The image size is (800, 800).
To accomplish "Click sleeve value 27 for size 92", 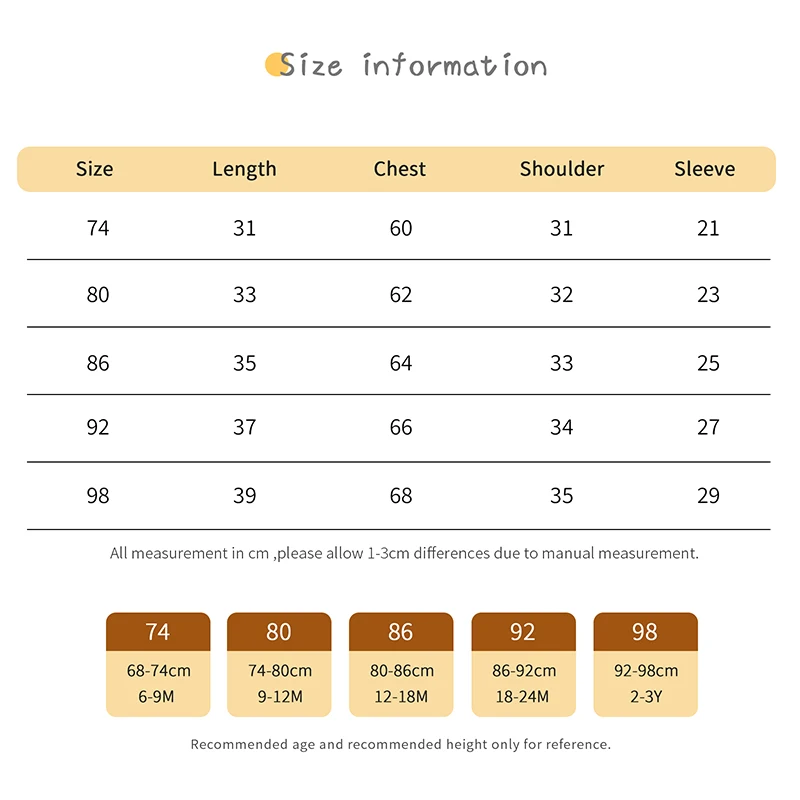I will click(x=708, y=428).
